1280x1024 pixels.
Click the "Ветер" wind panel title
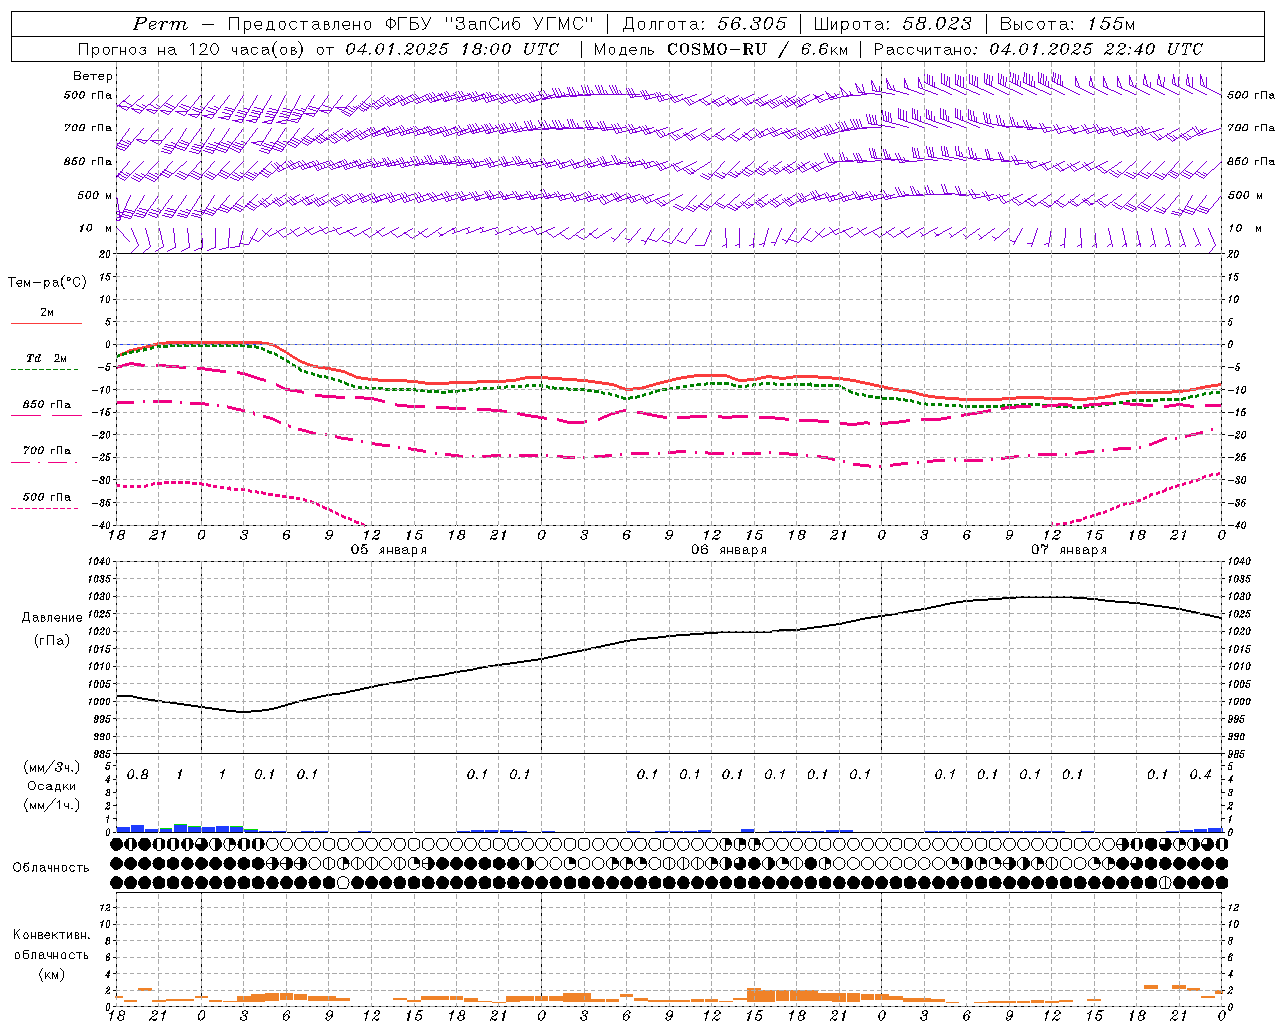pyautogui.click(x=93, y=76)
